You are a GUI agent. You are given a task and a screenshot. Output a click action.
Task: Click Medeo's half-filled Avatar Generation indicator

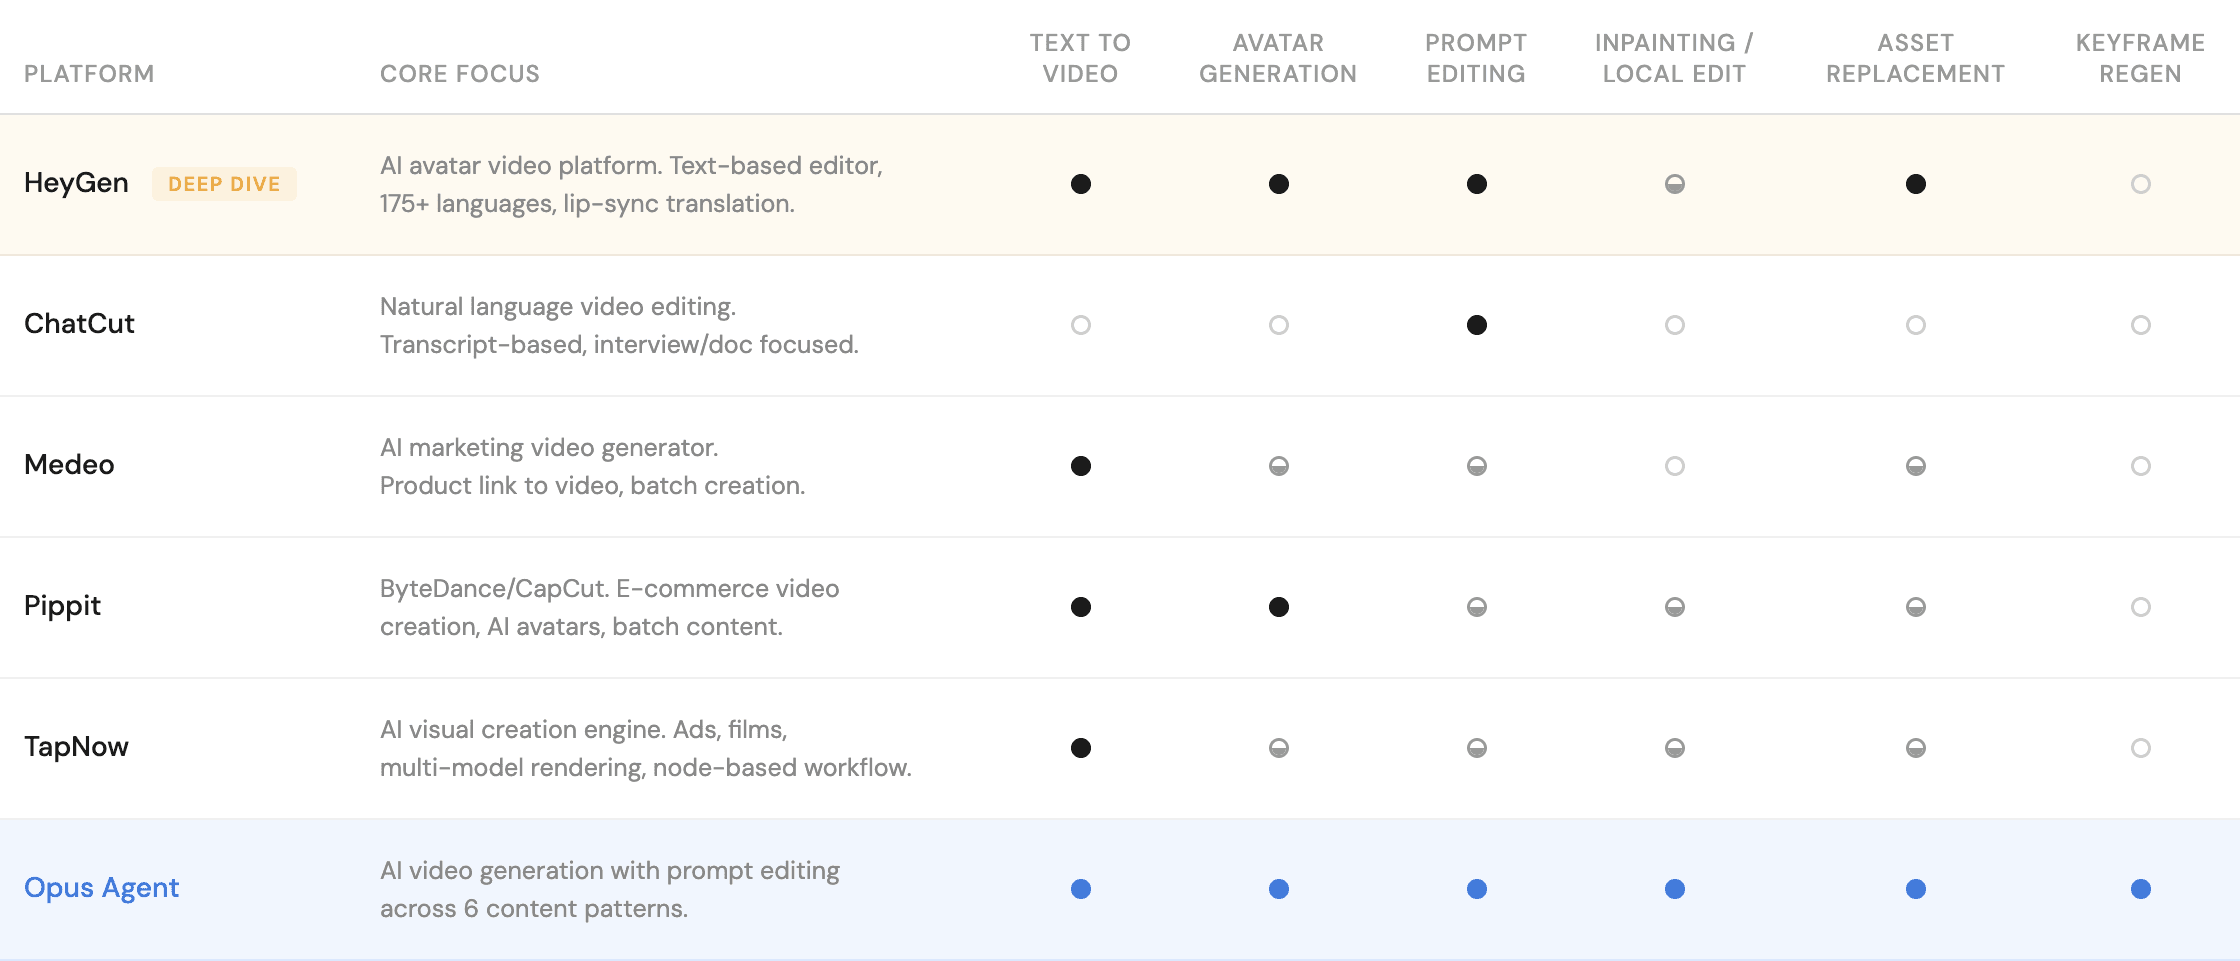pos(1278,466)
